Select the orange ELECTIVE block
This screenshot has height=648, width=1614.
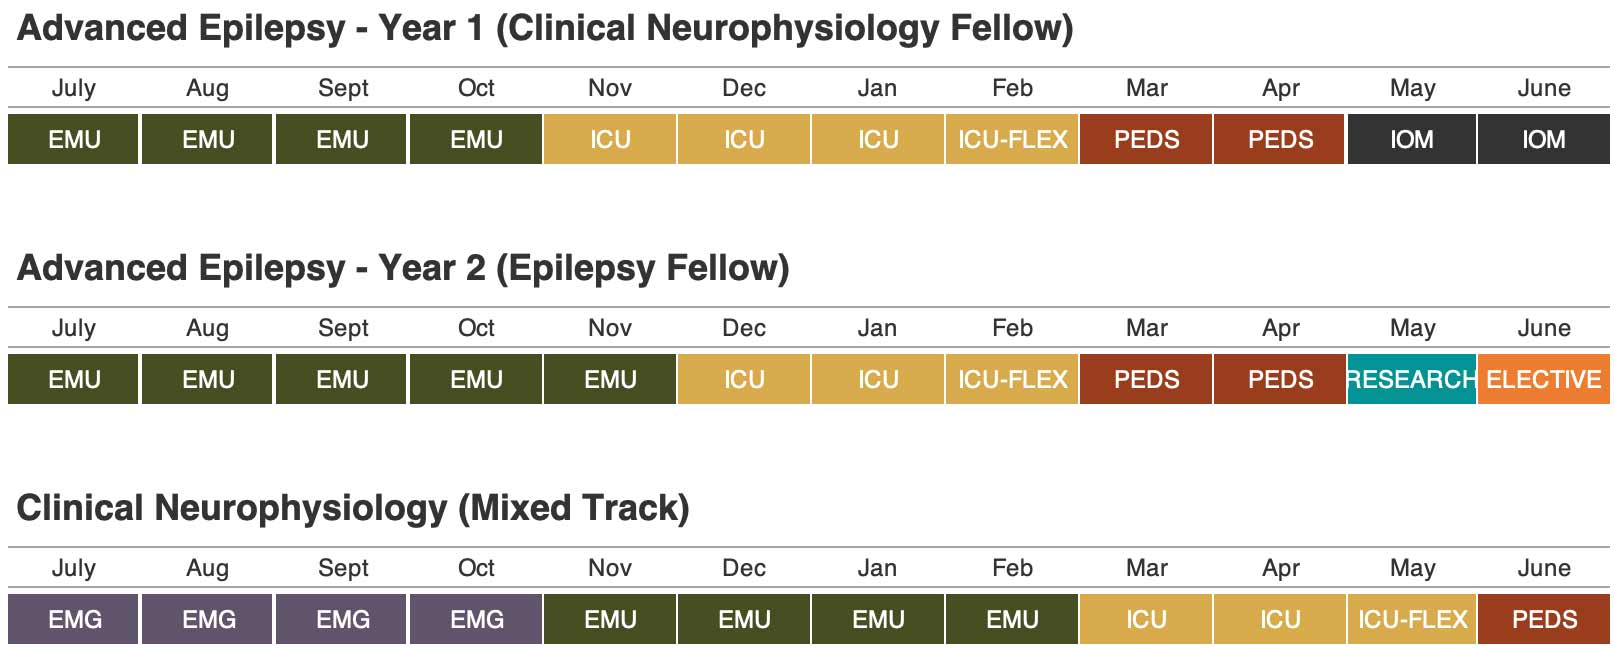point(1544,379)
